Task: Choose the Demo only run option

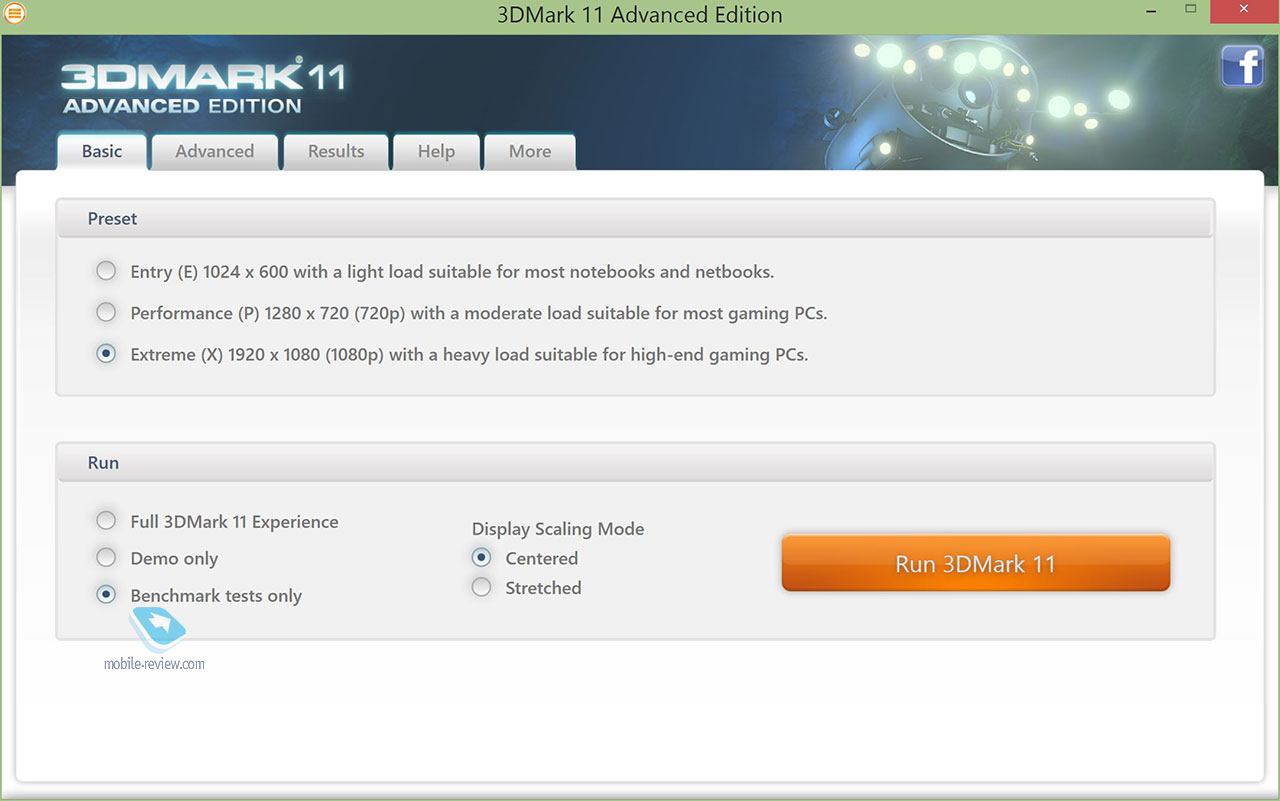Action: (x=106, y=558)
